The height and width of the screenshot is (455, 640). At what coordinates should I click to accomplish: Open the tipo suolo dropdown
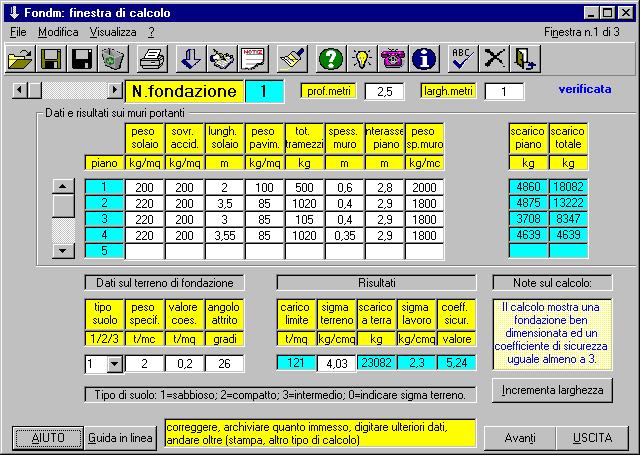(112, 363)
